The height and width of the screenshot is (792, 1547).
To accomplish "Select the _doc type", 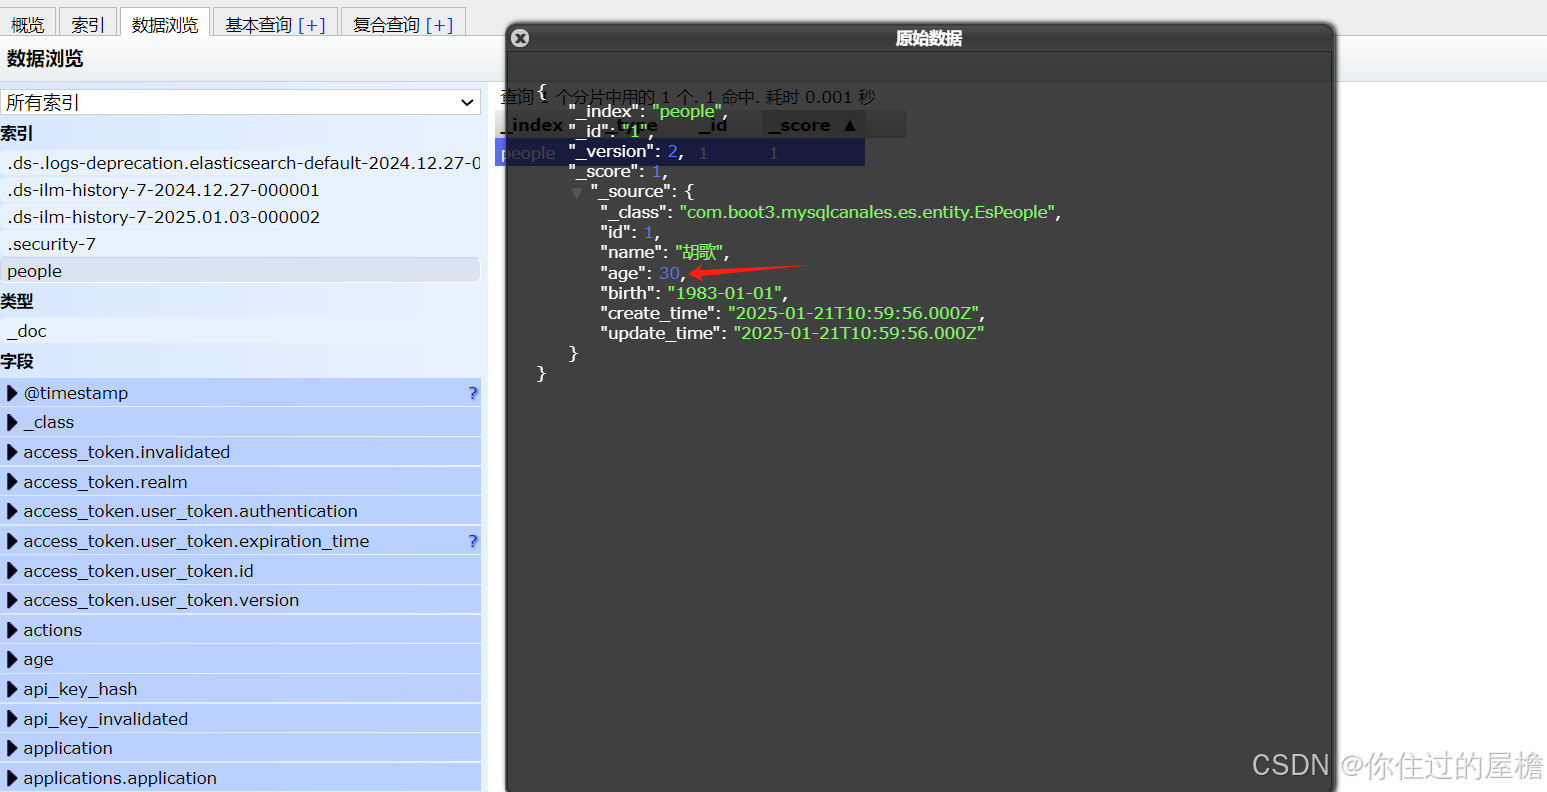I will click(x=240, y=331).
